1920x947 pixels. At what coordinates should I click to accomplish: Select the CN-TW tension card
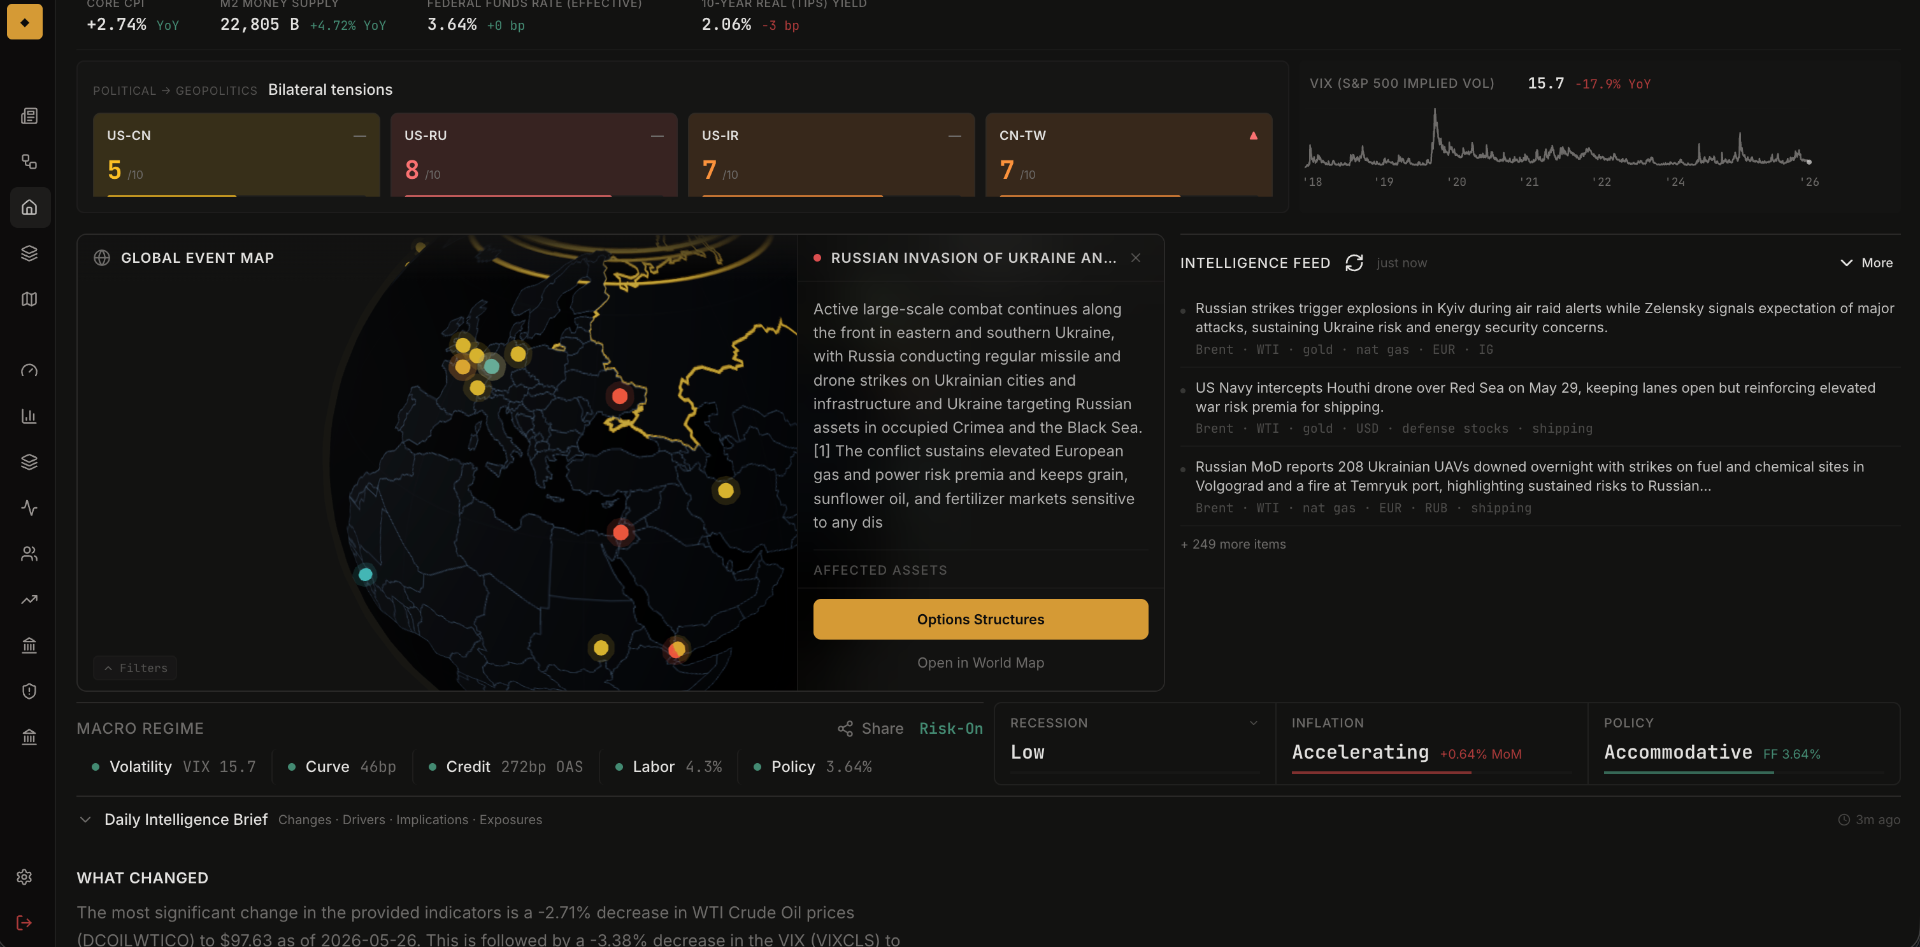pos(1129,155)
